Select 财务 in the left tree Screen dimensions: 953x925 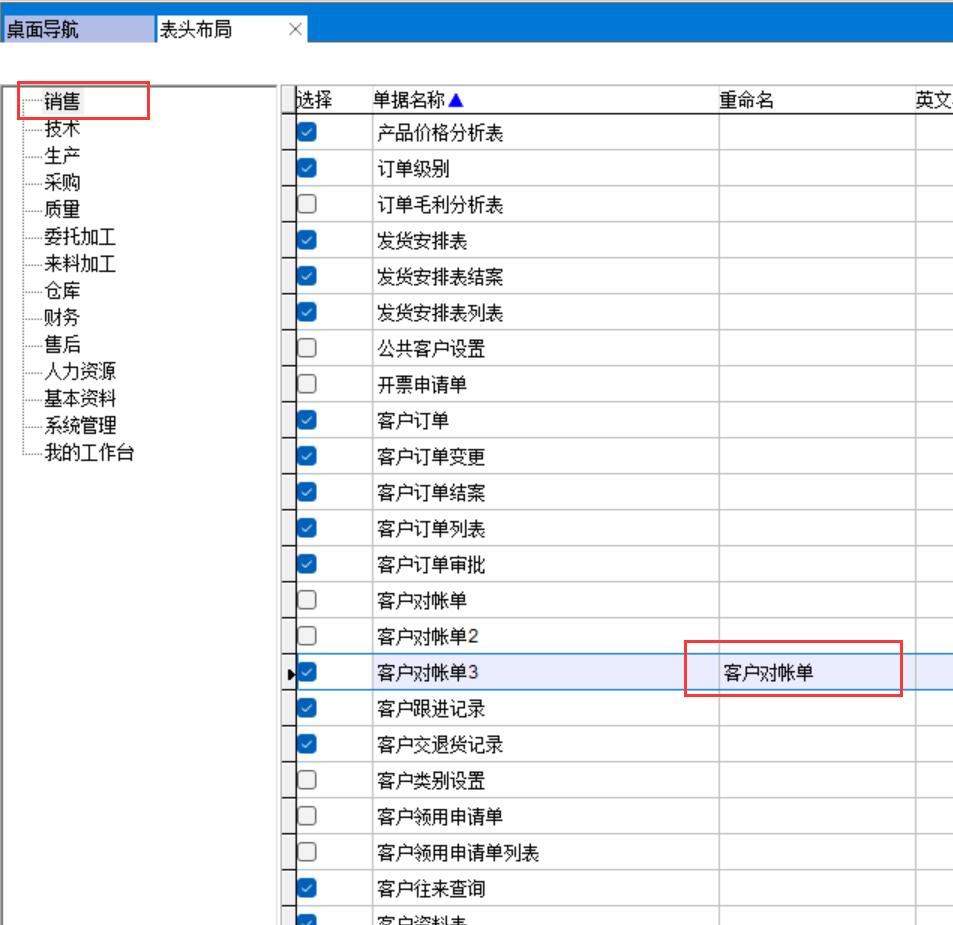(x=62, y=318)
